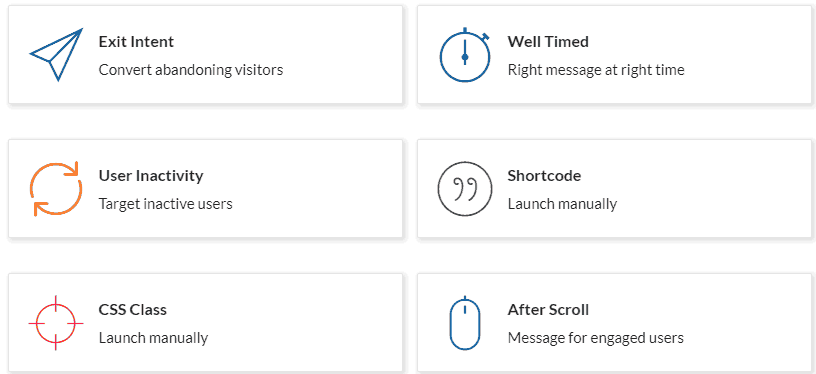The height and width of the screenshot is (374, 816).
Task: Click "Launch manually" under CSS Class
Action: 154,338
